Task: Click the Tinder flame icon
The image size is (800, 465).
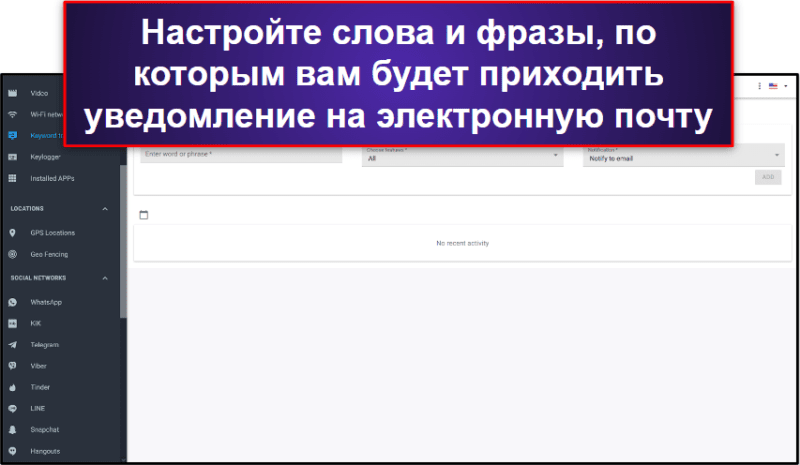Action: [13, 387]
